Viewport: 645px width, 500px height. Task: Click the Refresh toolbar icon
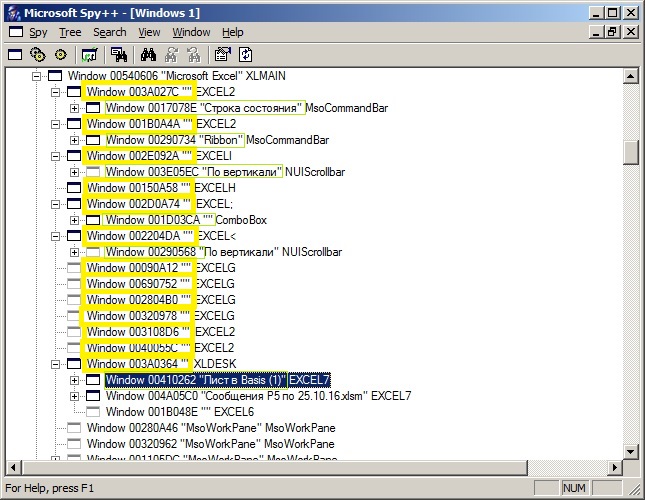pyautogui.click(x=244, y=54)
